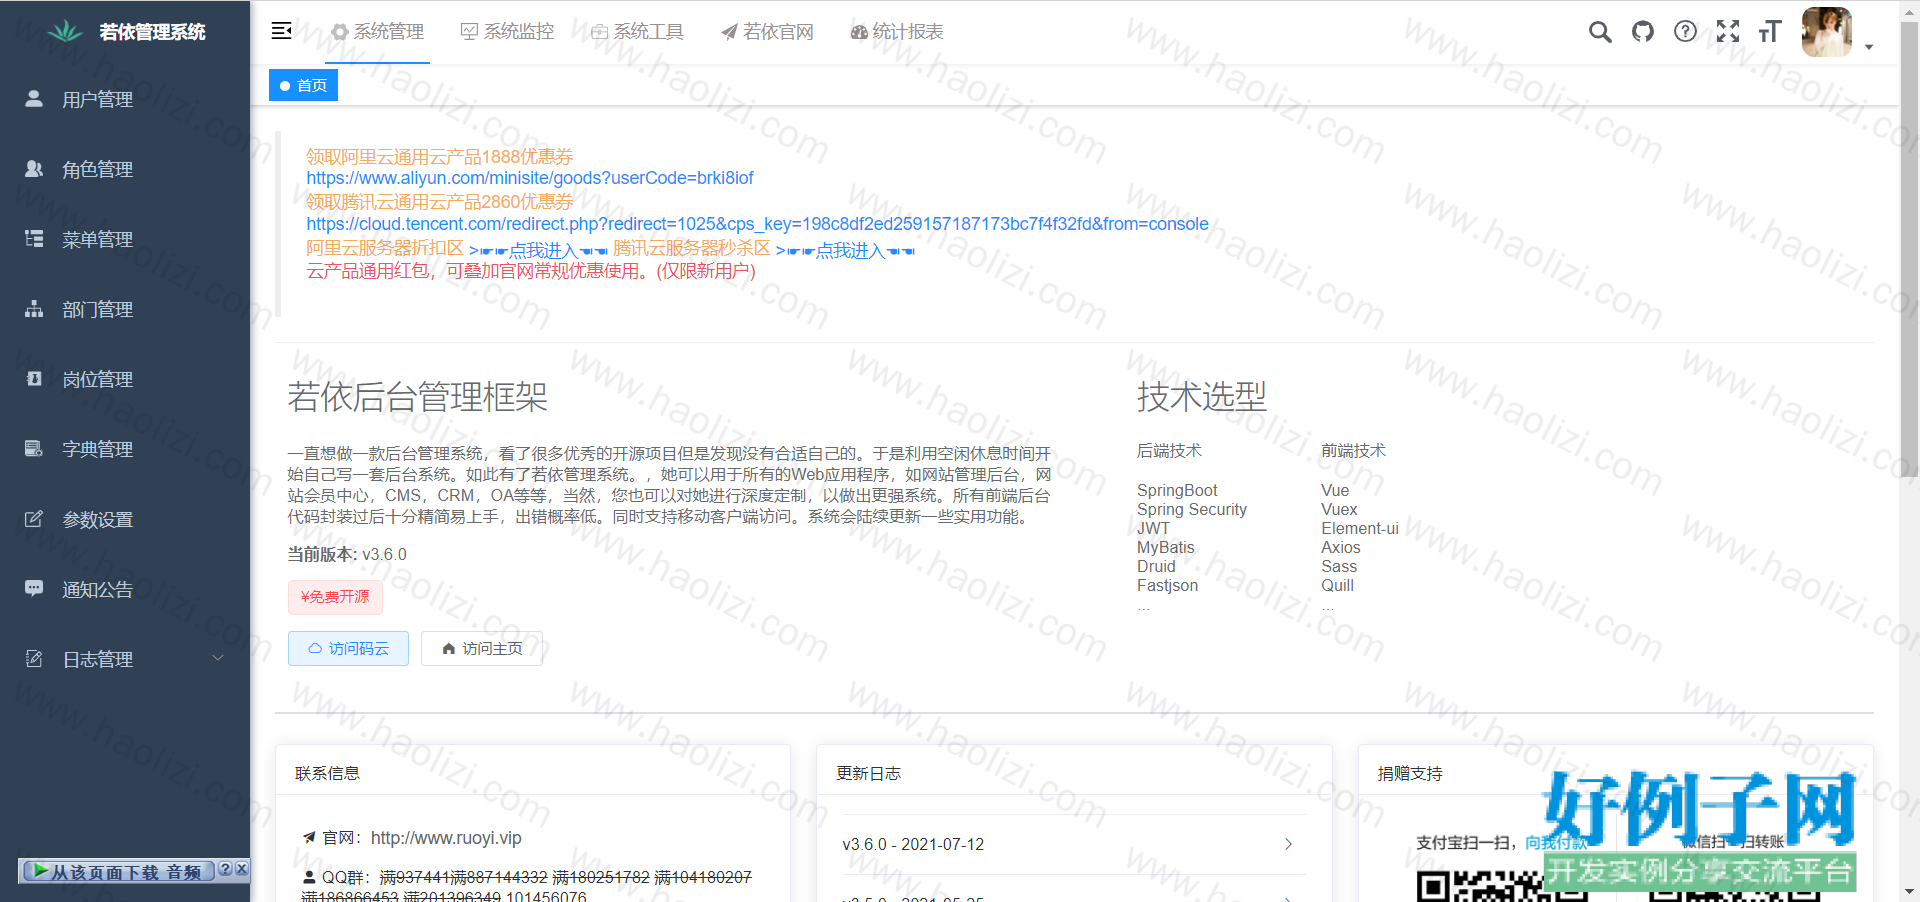1920x902 pixels.
Task: Click Axios in the frontend list
Action: click(1341, 547)
